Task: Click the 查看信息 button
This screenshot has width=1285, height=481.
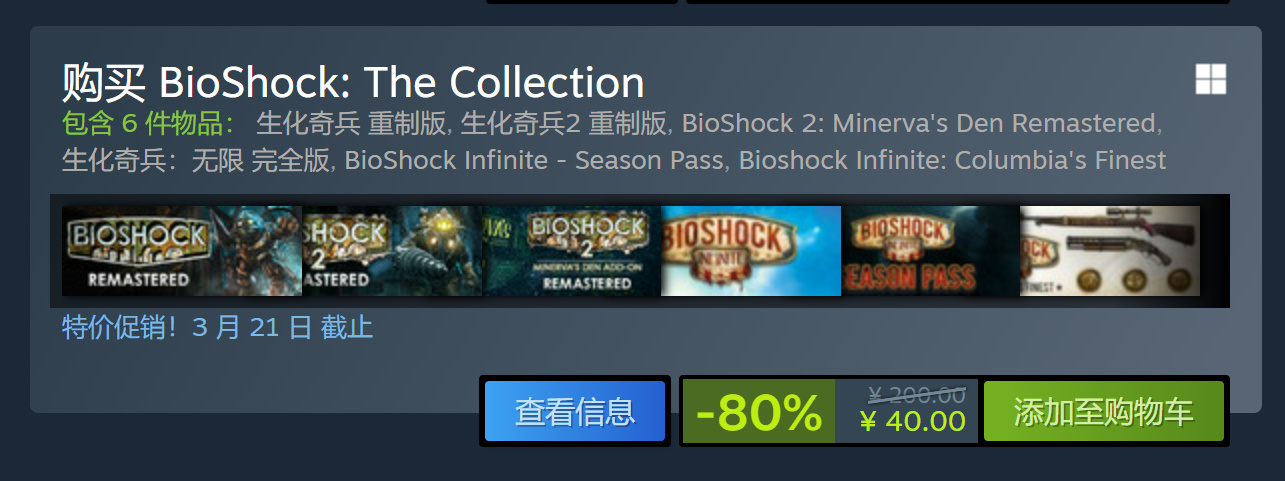Action: click(x=575, y=411)
